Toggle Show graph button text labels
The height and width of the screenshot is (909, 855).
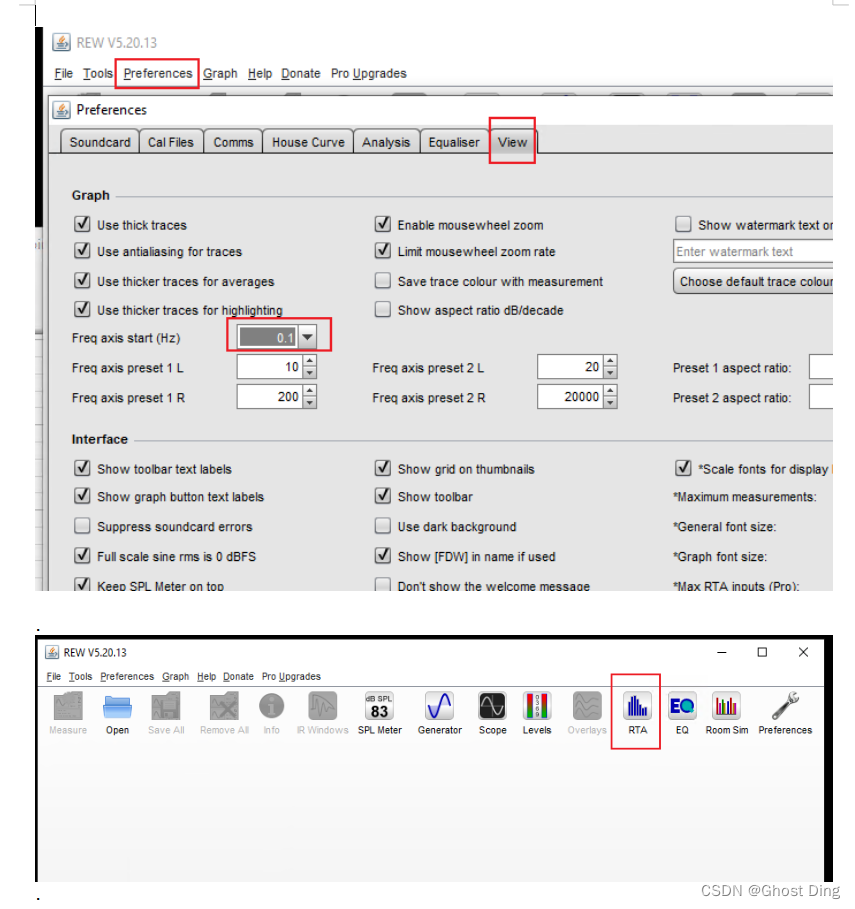(x=82, y=496)
